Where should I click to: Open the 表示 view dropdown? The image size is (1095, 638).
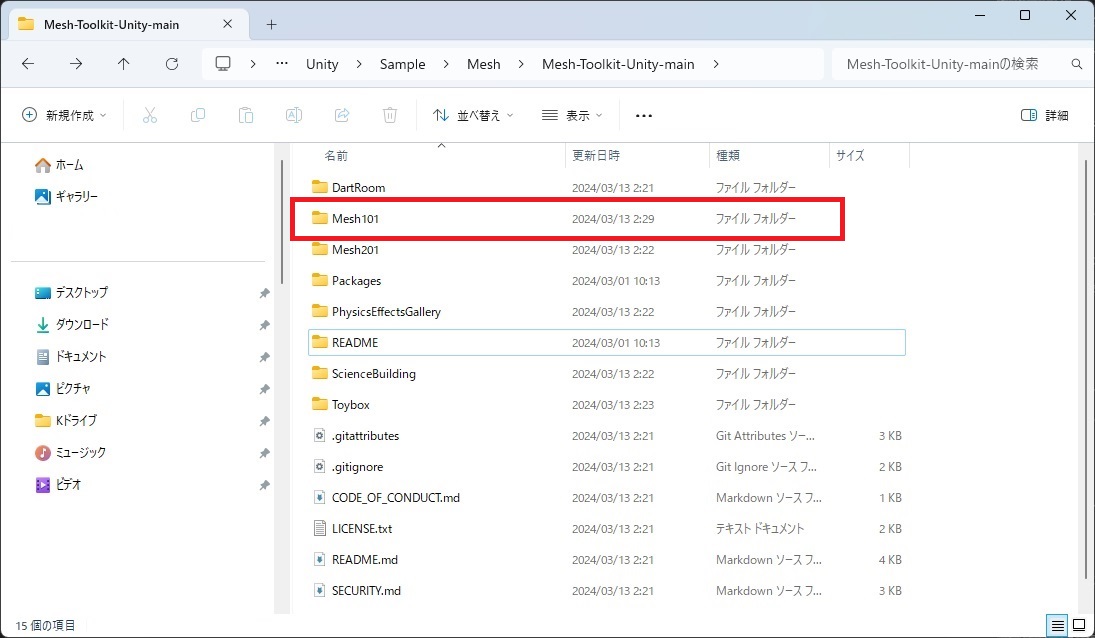572,115
